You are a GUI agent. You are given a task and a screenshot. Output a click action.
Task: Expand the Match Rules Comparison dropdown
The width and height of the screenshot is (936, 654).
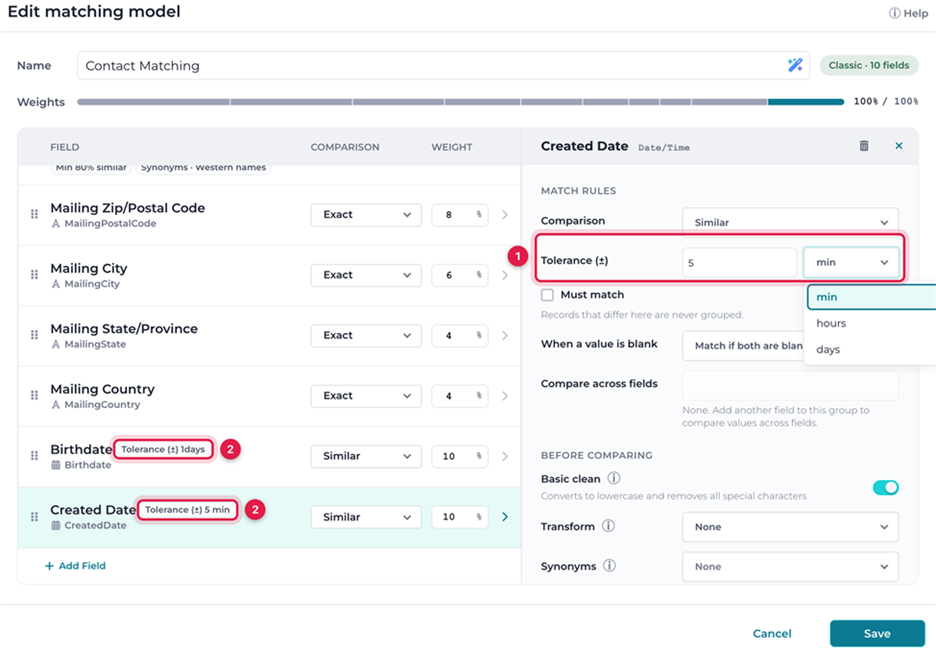[x=790, y=222]
